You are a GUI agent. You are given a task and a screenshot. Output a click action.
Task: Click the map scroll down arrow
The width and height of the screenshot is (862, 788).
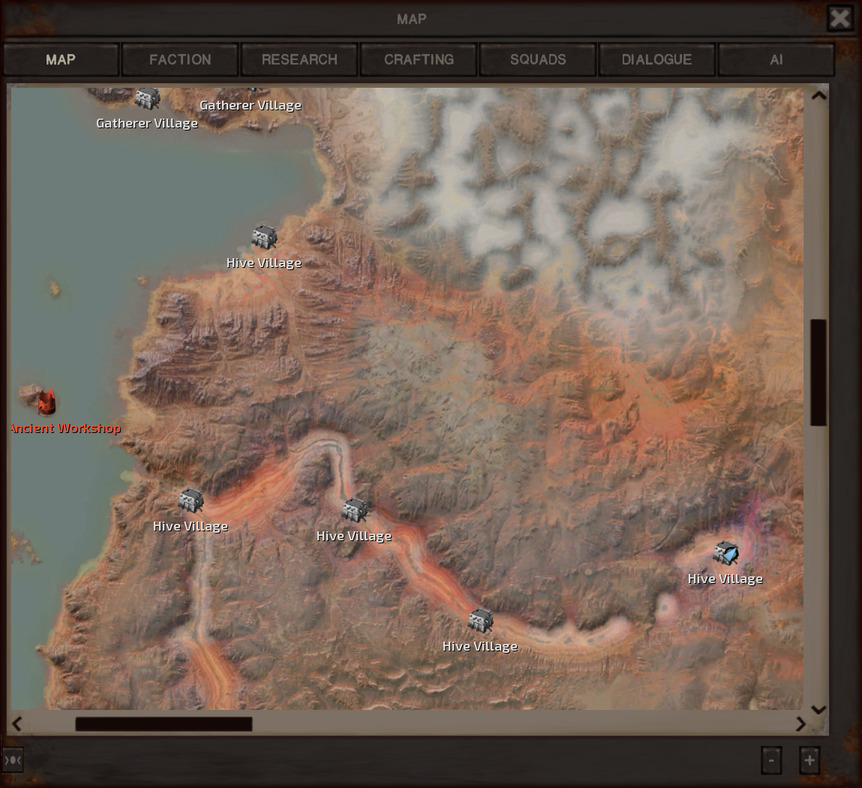[819, 710]
